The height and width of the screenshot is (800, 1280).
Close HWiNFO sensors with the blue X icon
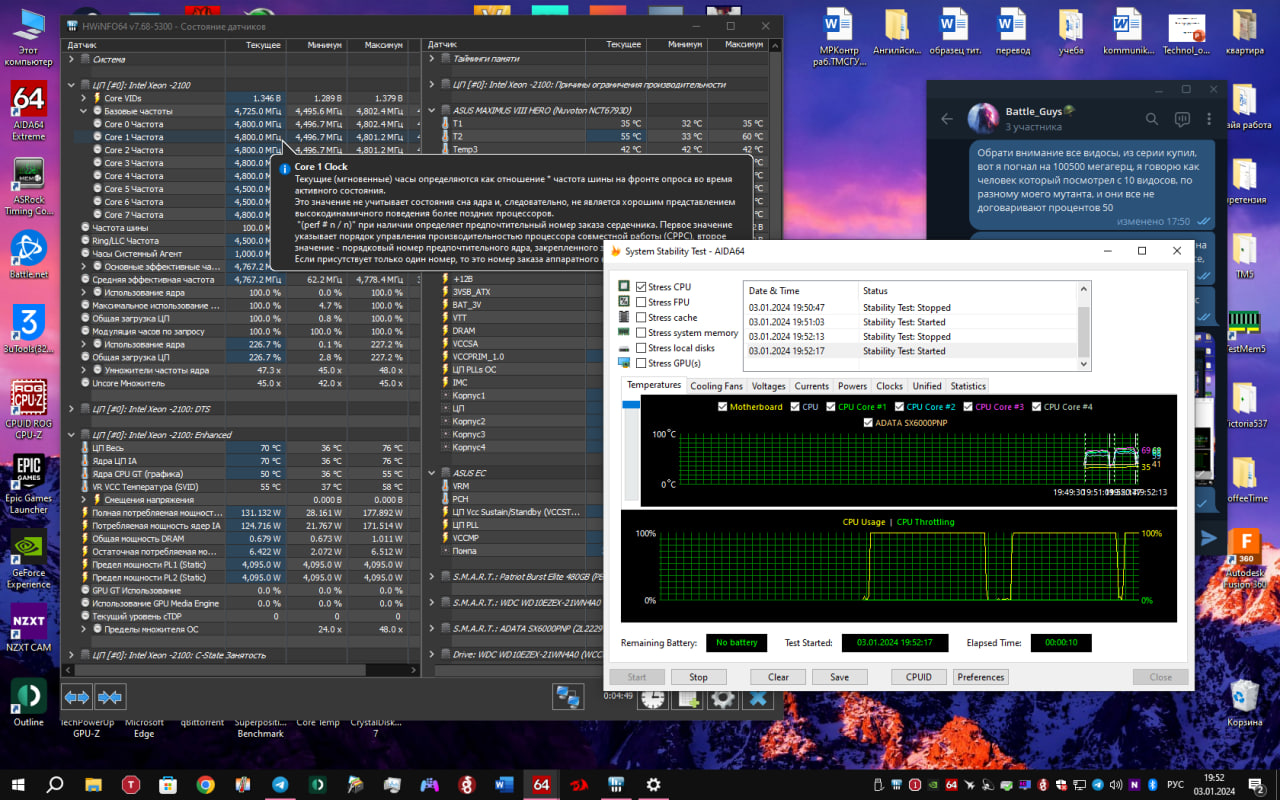pyautogui.click(x=757, y=699)
